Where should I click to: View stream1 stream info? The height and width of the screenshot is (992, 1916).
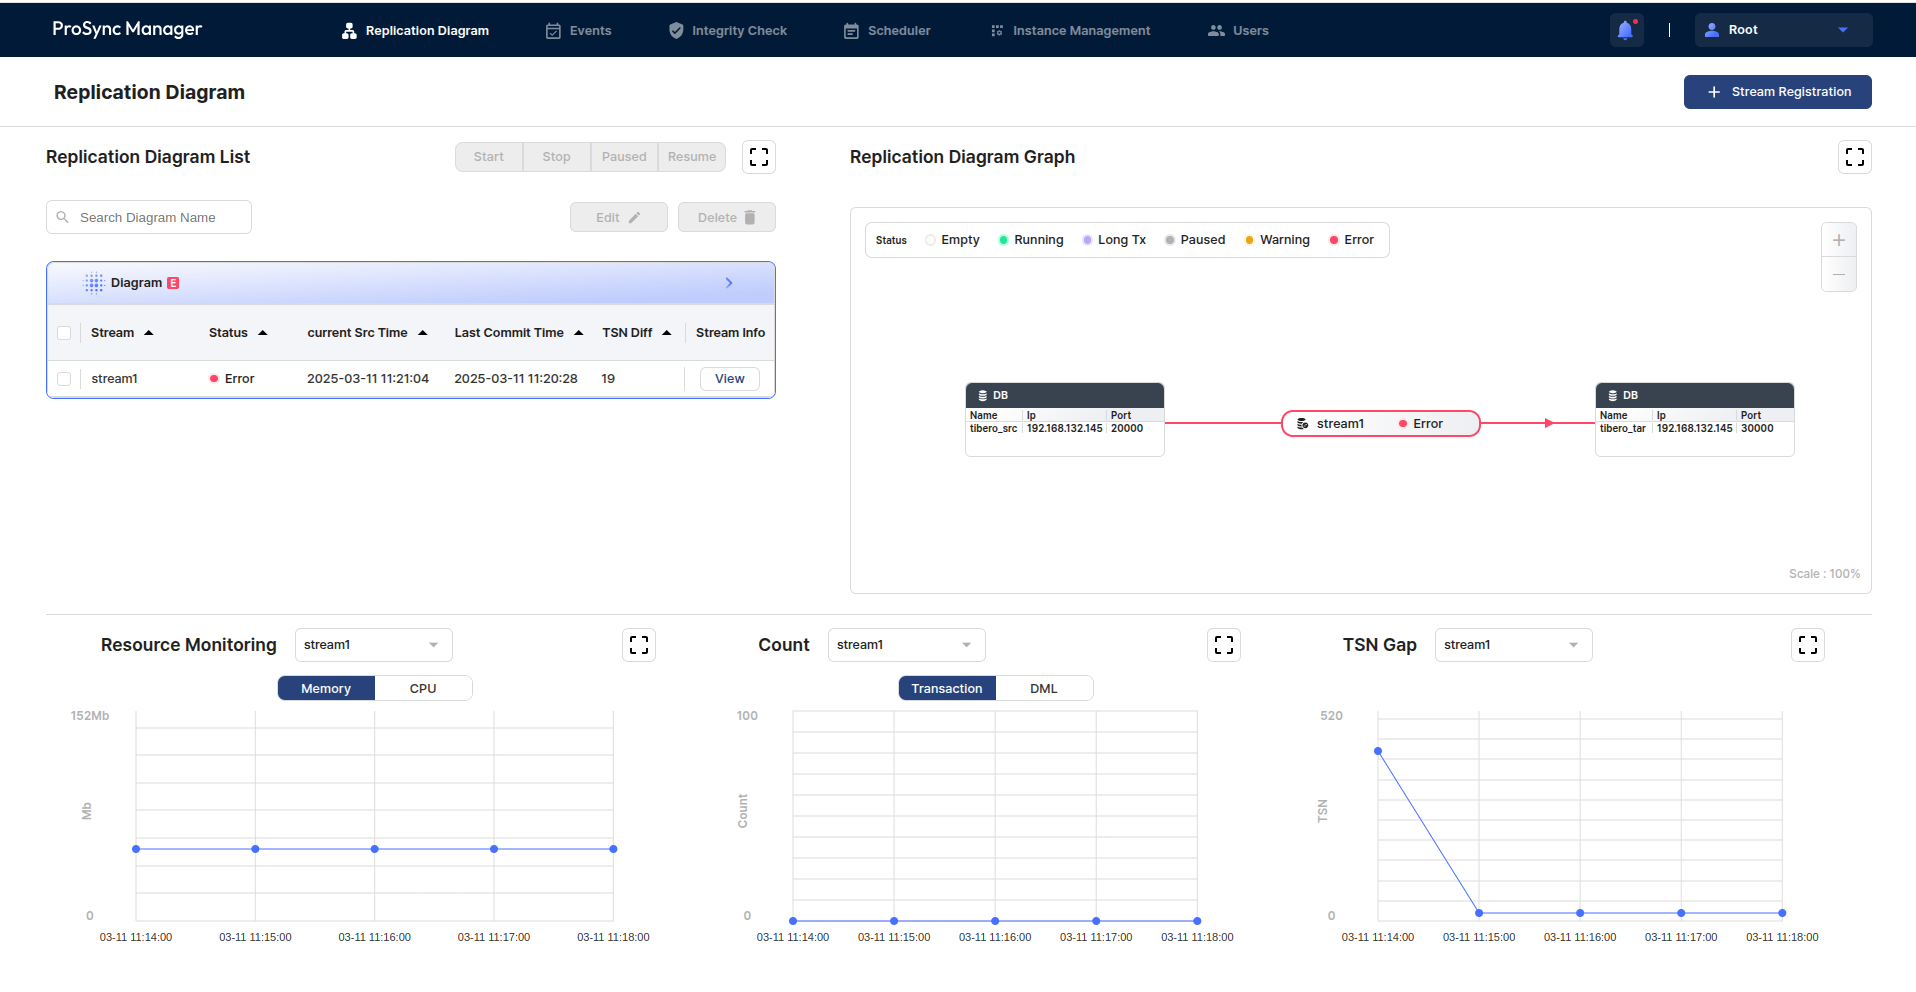click(x=729, y=379)
